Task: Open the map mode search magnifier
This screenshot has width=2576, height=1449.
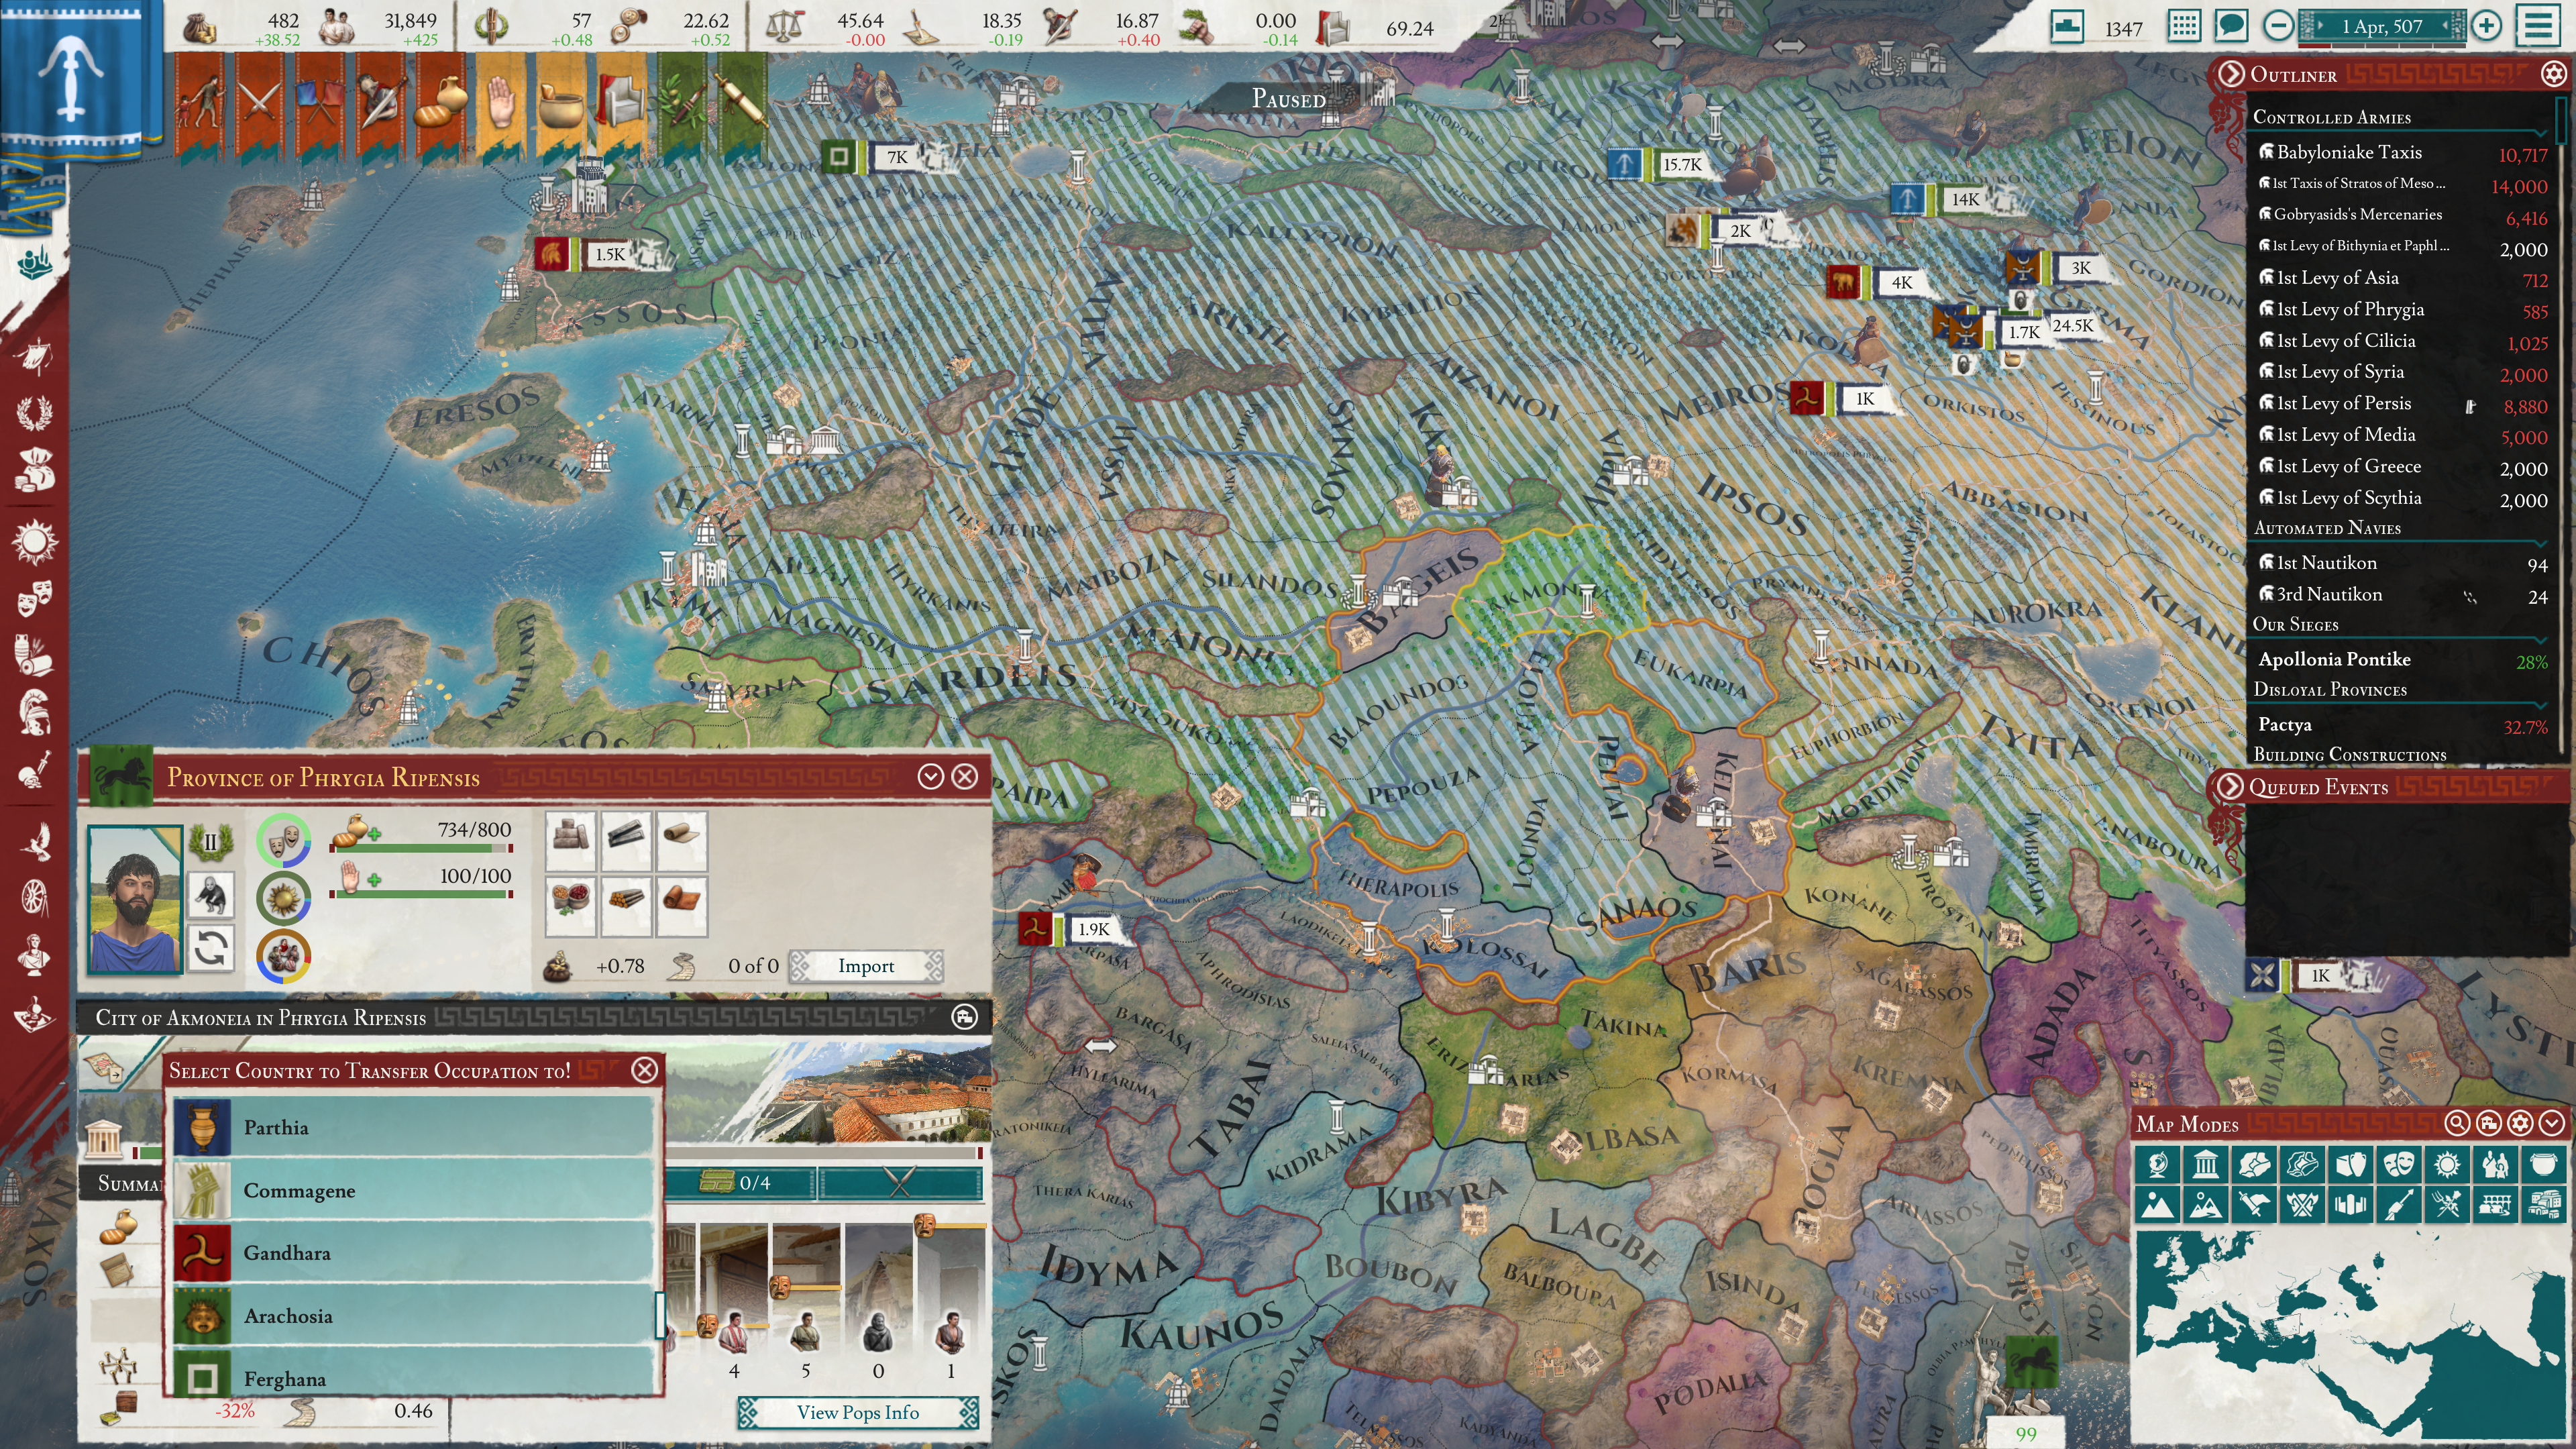Action: tap(2457, 1123)
